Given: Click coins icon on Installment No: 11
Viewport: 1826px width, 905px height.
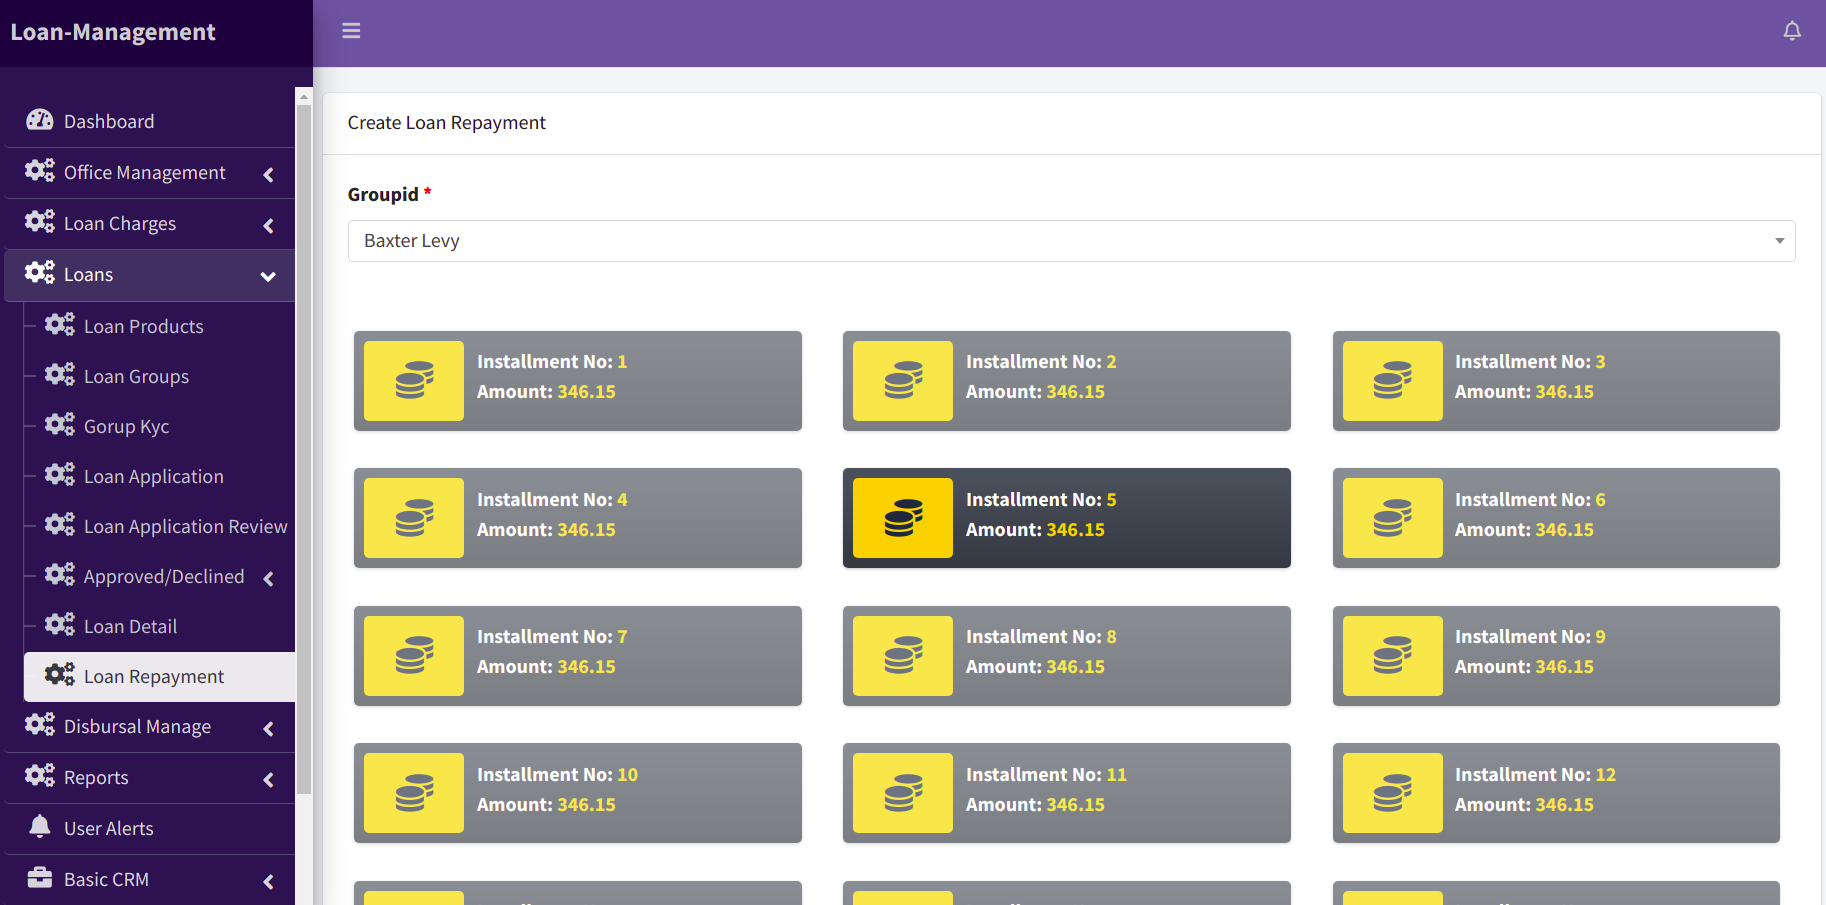Looking at the screenshot, I should [903, 793].
